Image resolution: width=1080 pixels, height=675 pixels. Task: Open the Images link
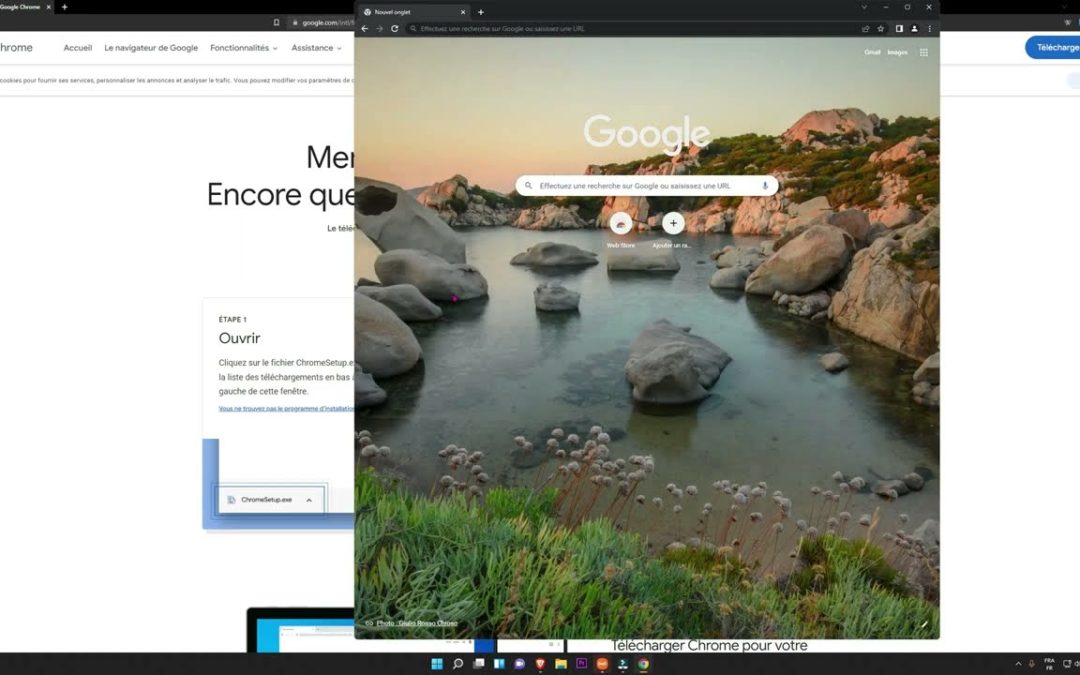pos(897,52)
